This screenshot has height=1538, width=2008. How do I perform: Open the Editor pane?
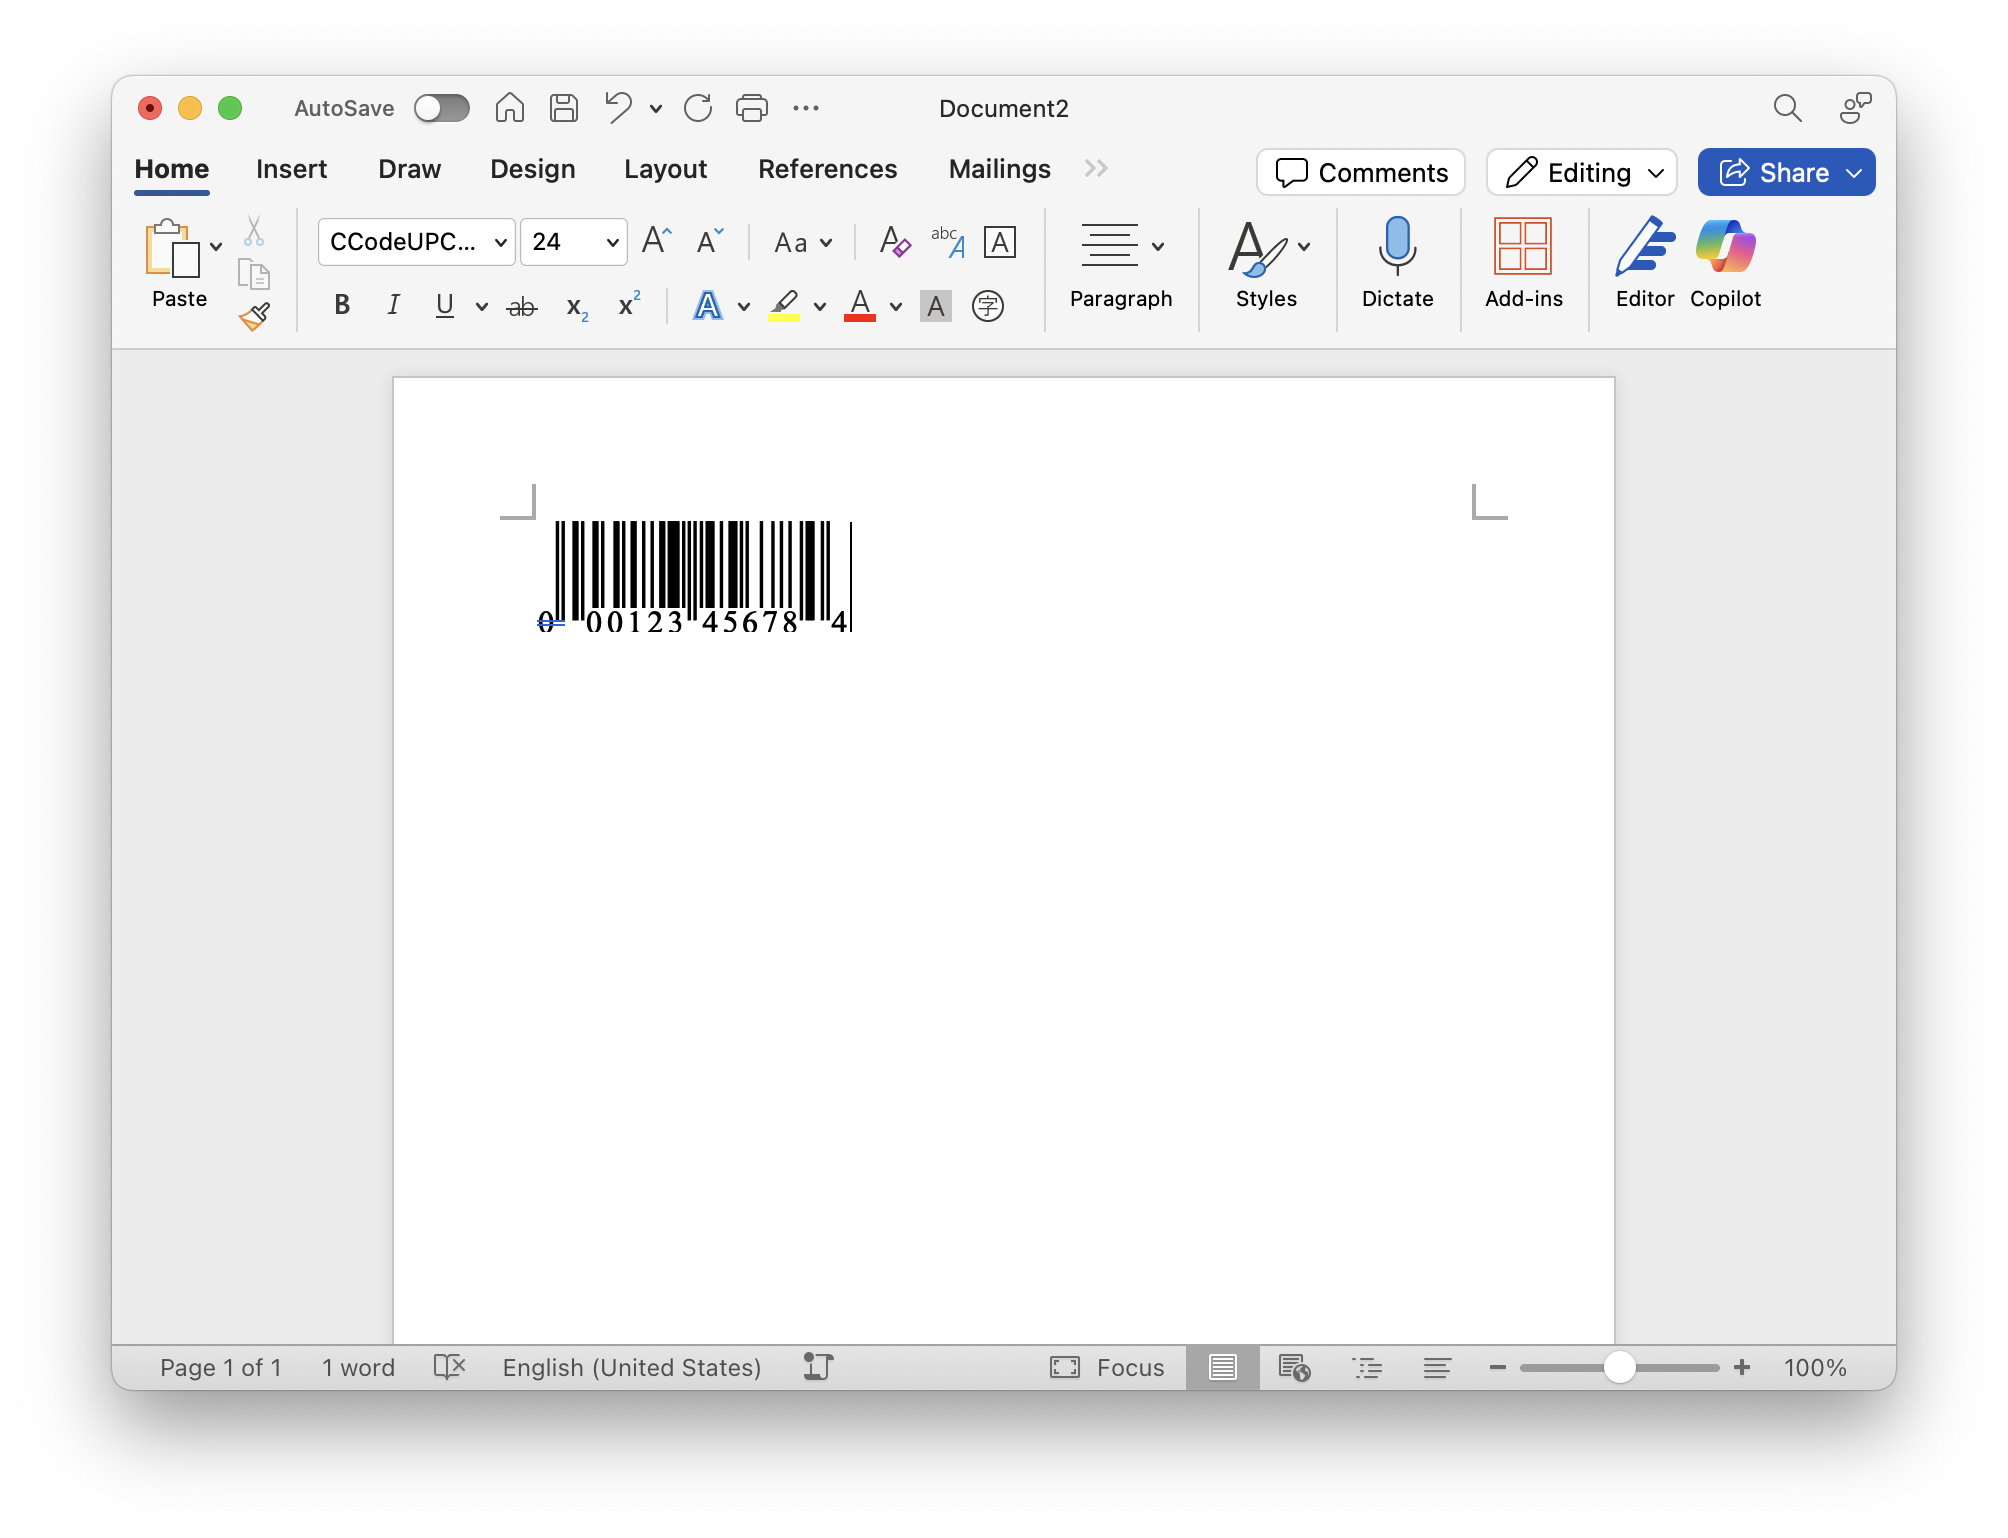pos(1644,264)
